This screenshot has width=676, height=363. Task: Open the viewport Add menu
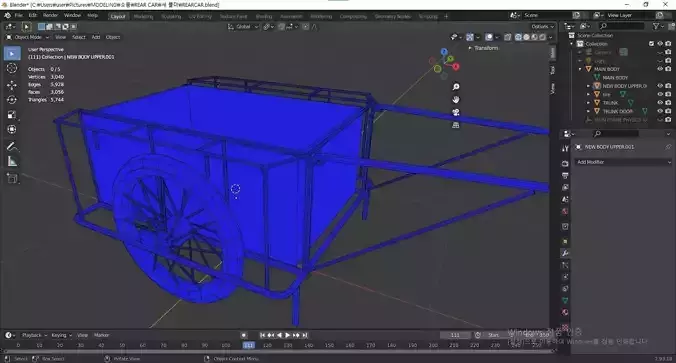(96, 37)
